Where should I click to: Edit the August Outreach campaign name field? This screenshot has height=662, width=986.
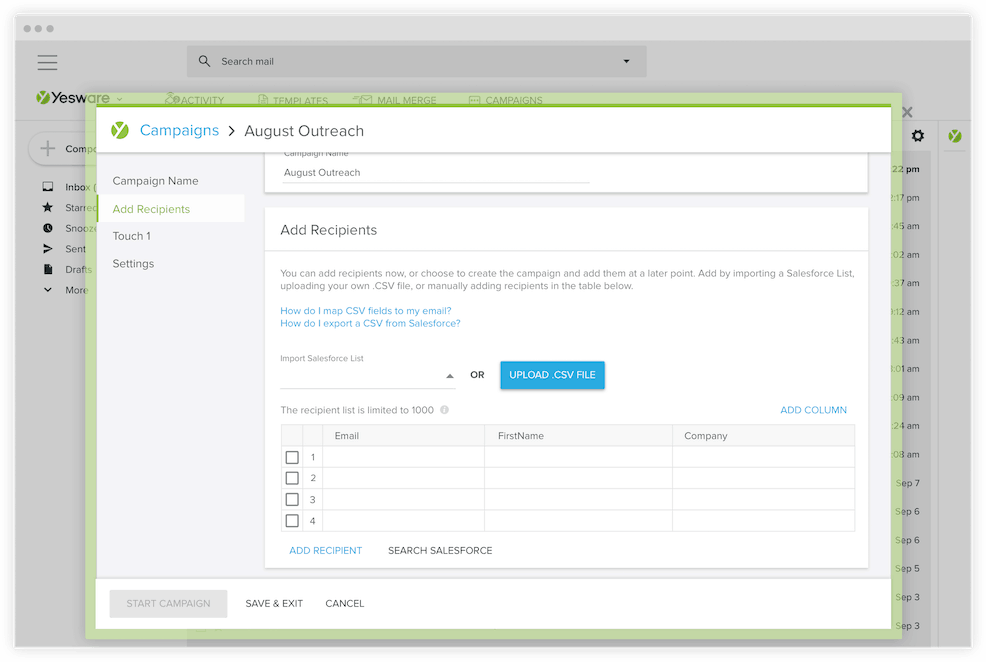tap(435, 172)
